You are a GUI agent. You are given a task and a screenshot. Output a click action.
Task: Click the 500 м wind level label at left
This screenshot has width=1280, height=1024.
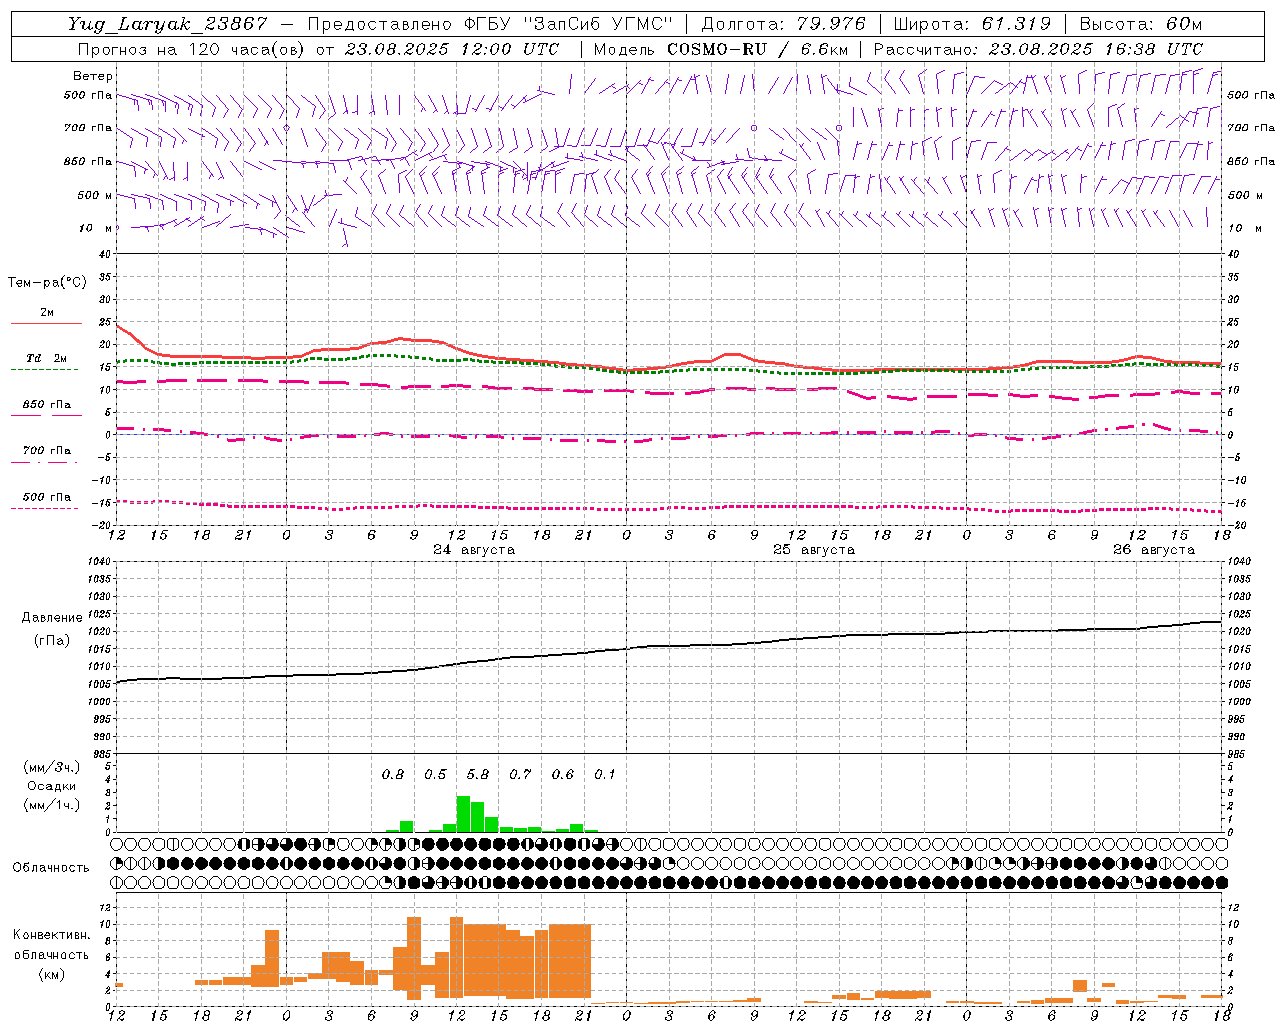[95, 195]
